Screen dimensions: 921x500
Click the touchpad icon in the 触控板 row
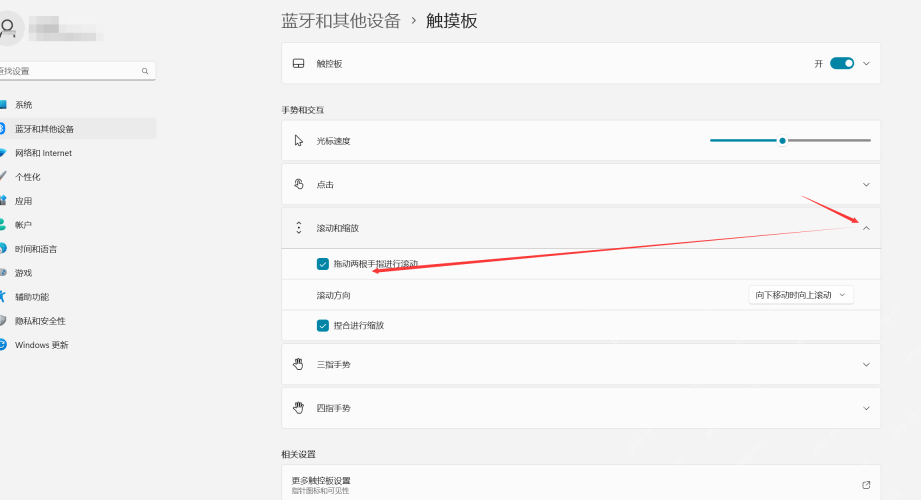coord(298,63)
